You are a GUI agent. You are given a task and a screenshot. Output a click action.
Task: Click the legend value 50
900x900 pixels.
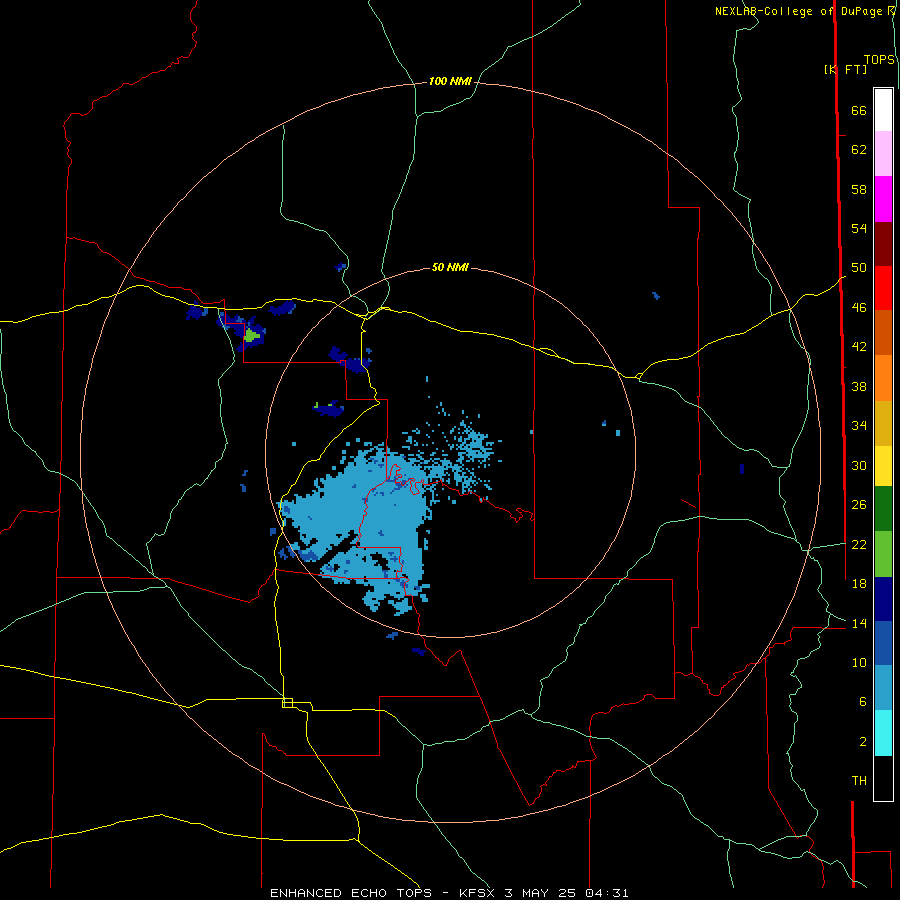[x=859, y=268]
